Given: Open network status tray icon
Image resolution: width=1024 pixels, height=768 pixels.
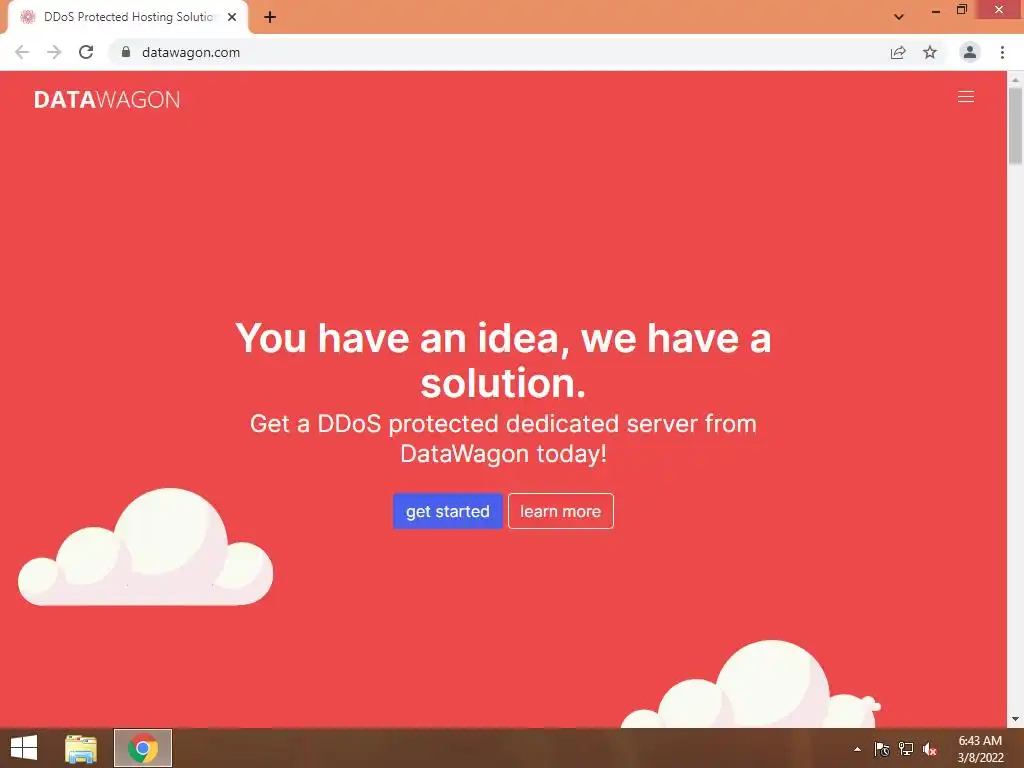Looking at the screenshot, I should (x=906, y=749).
